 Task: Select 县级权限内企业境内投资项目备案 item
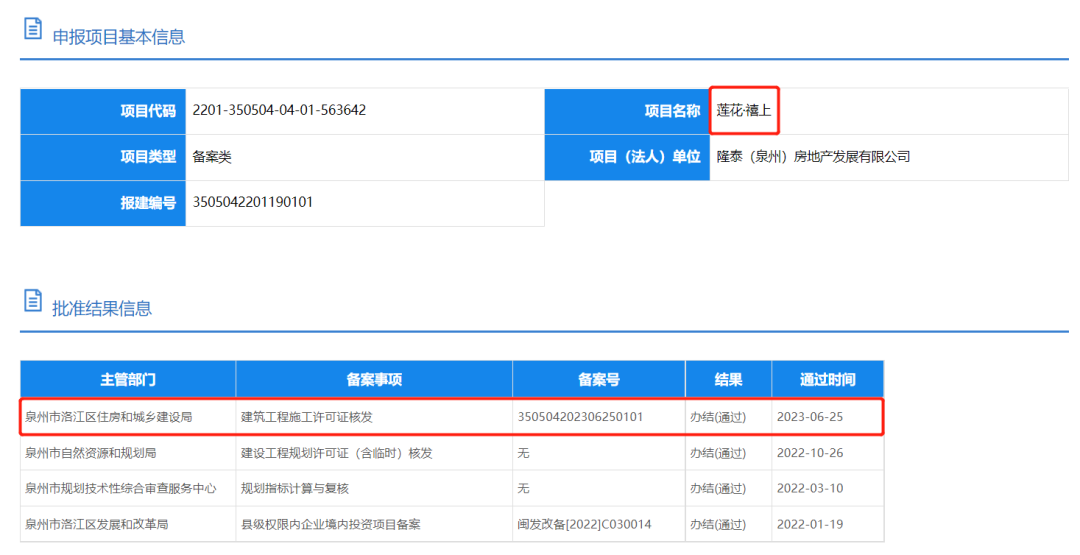331,525
